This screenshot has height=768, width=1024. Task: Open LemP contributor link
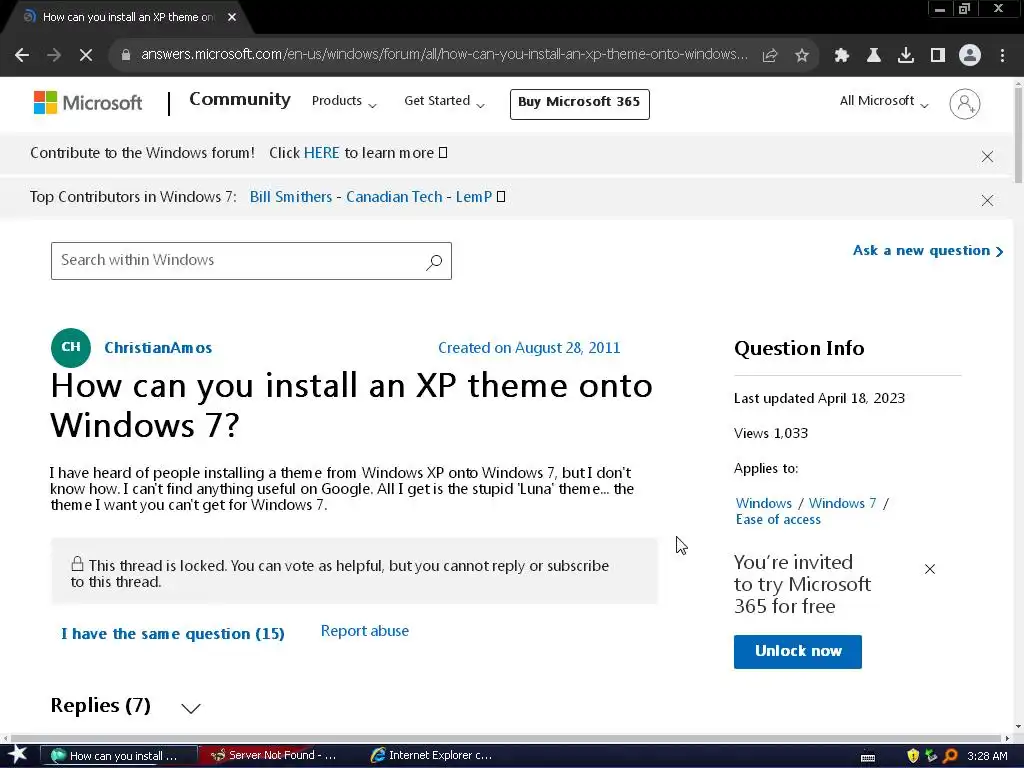(x=473, y=197)
